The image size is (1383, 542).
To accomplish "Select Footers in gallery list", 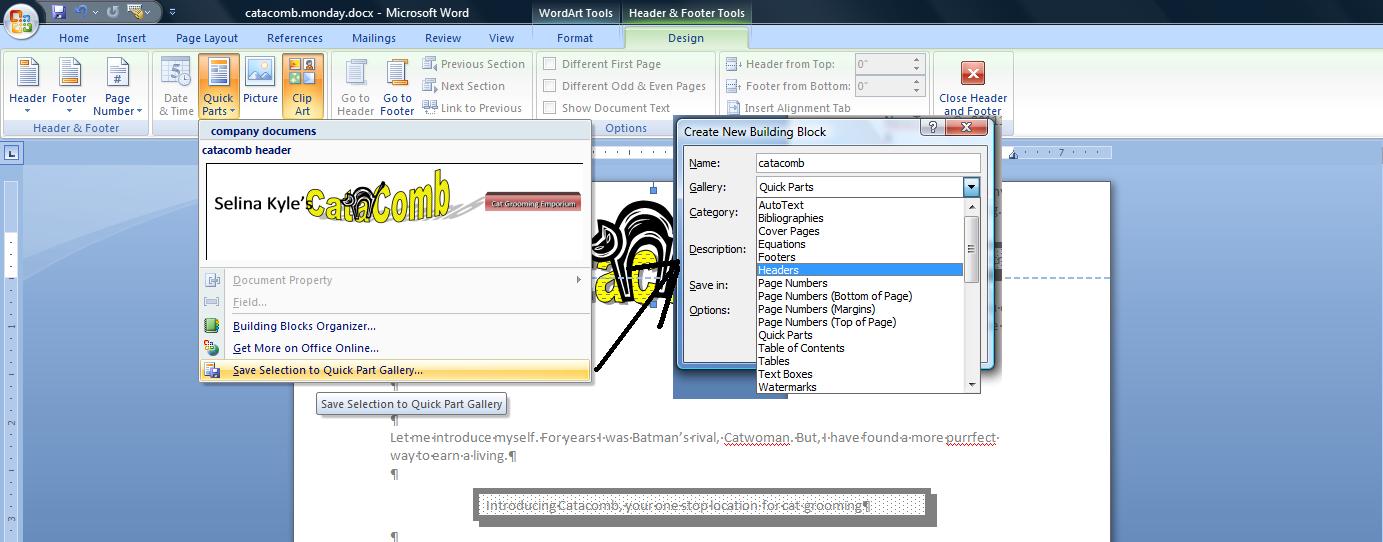I will click(x=860, y=257).
